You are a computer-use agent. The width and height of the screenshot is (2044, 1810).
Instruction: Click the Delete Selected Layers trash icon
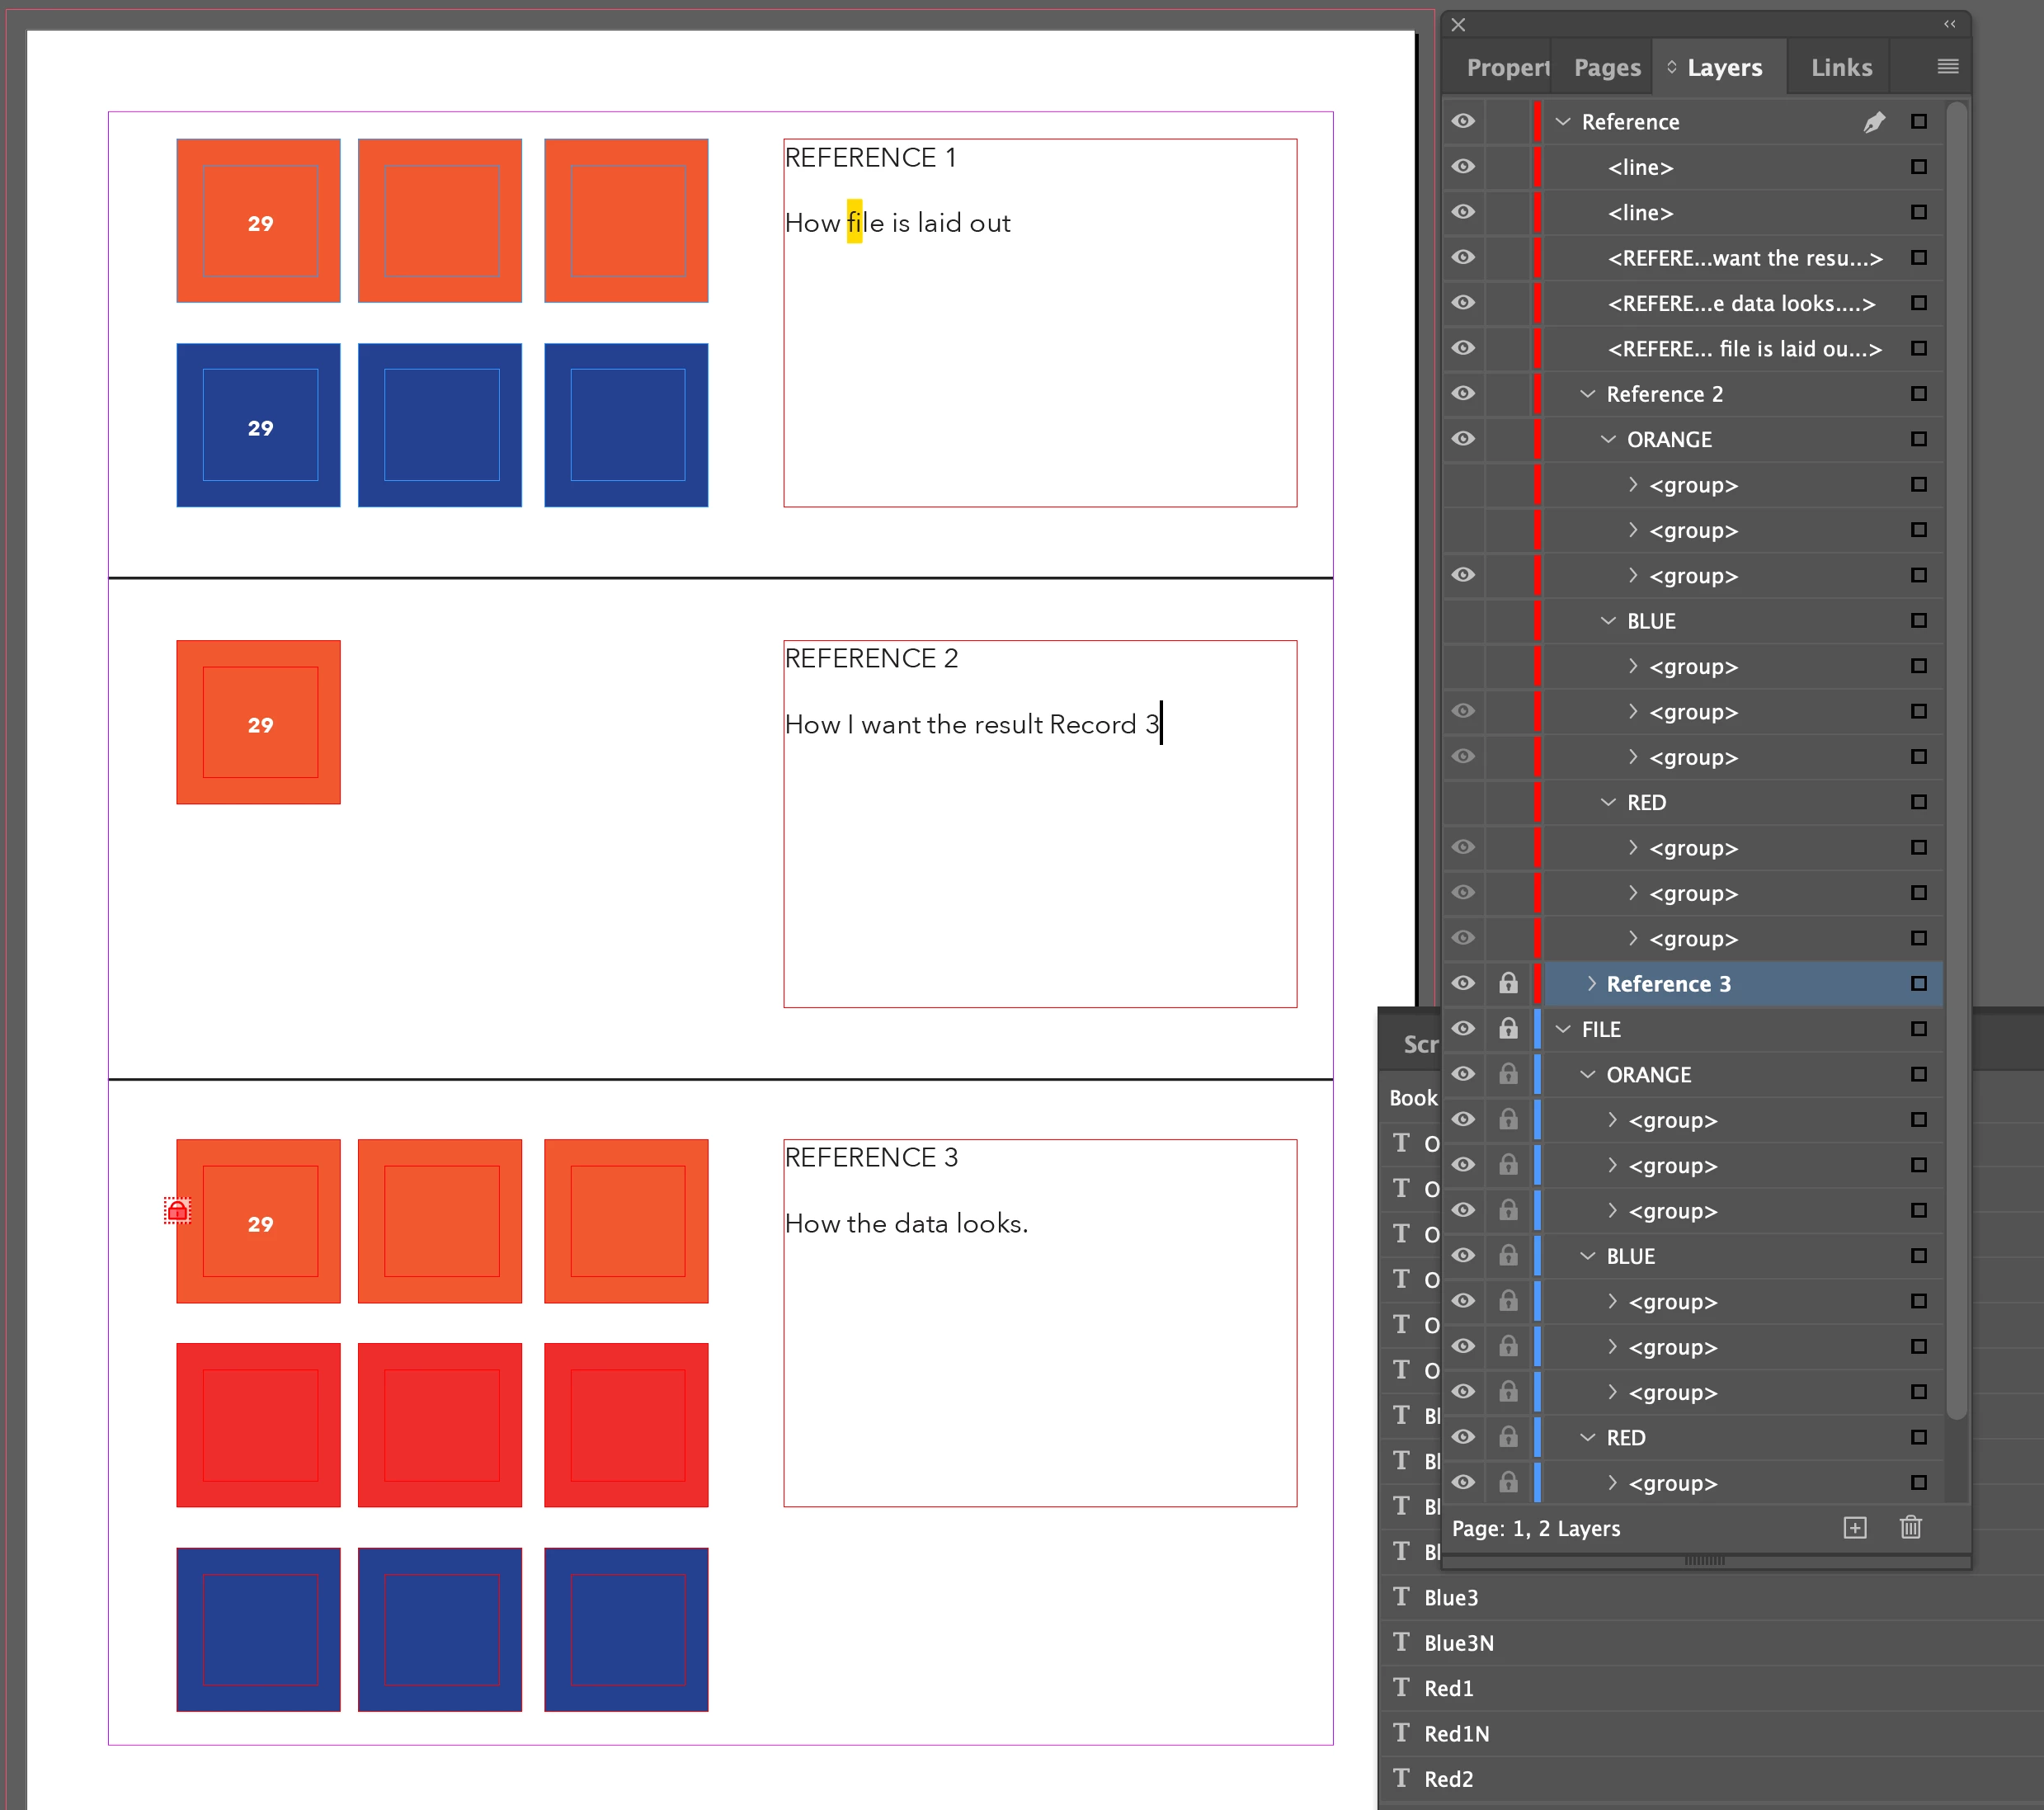coord(1910,1527)
